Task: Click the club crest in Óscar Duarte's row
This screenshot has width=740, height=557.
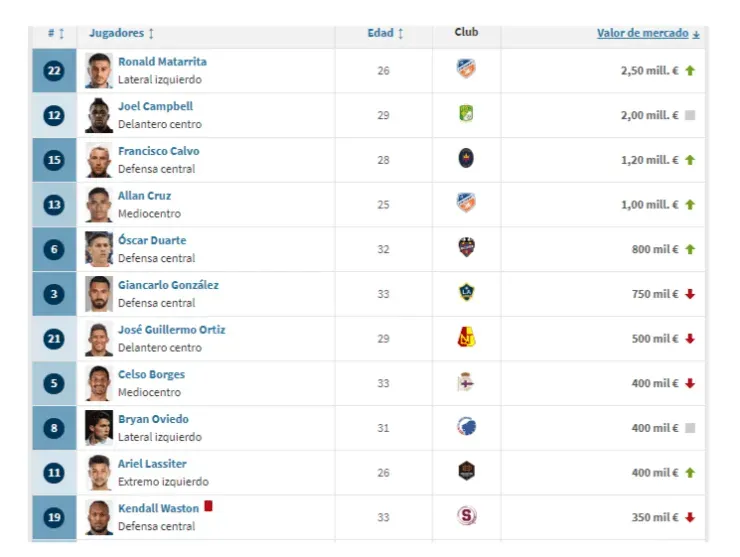Action: pyautogui.click(x=465, y=248)
